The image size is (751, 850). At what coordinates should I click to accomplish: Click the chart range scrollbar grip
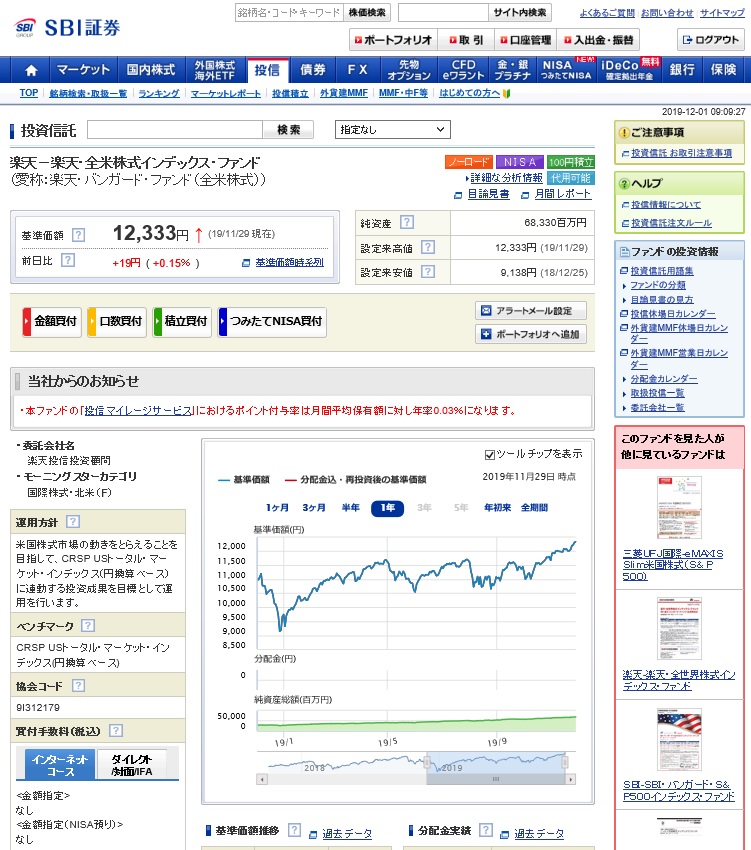click(x=496, y=780)
